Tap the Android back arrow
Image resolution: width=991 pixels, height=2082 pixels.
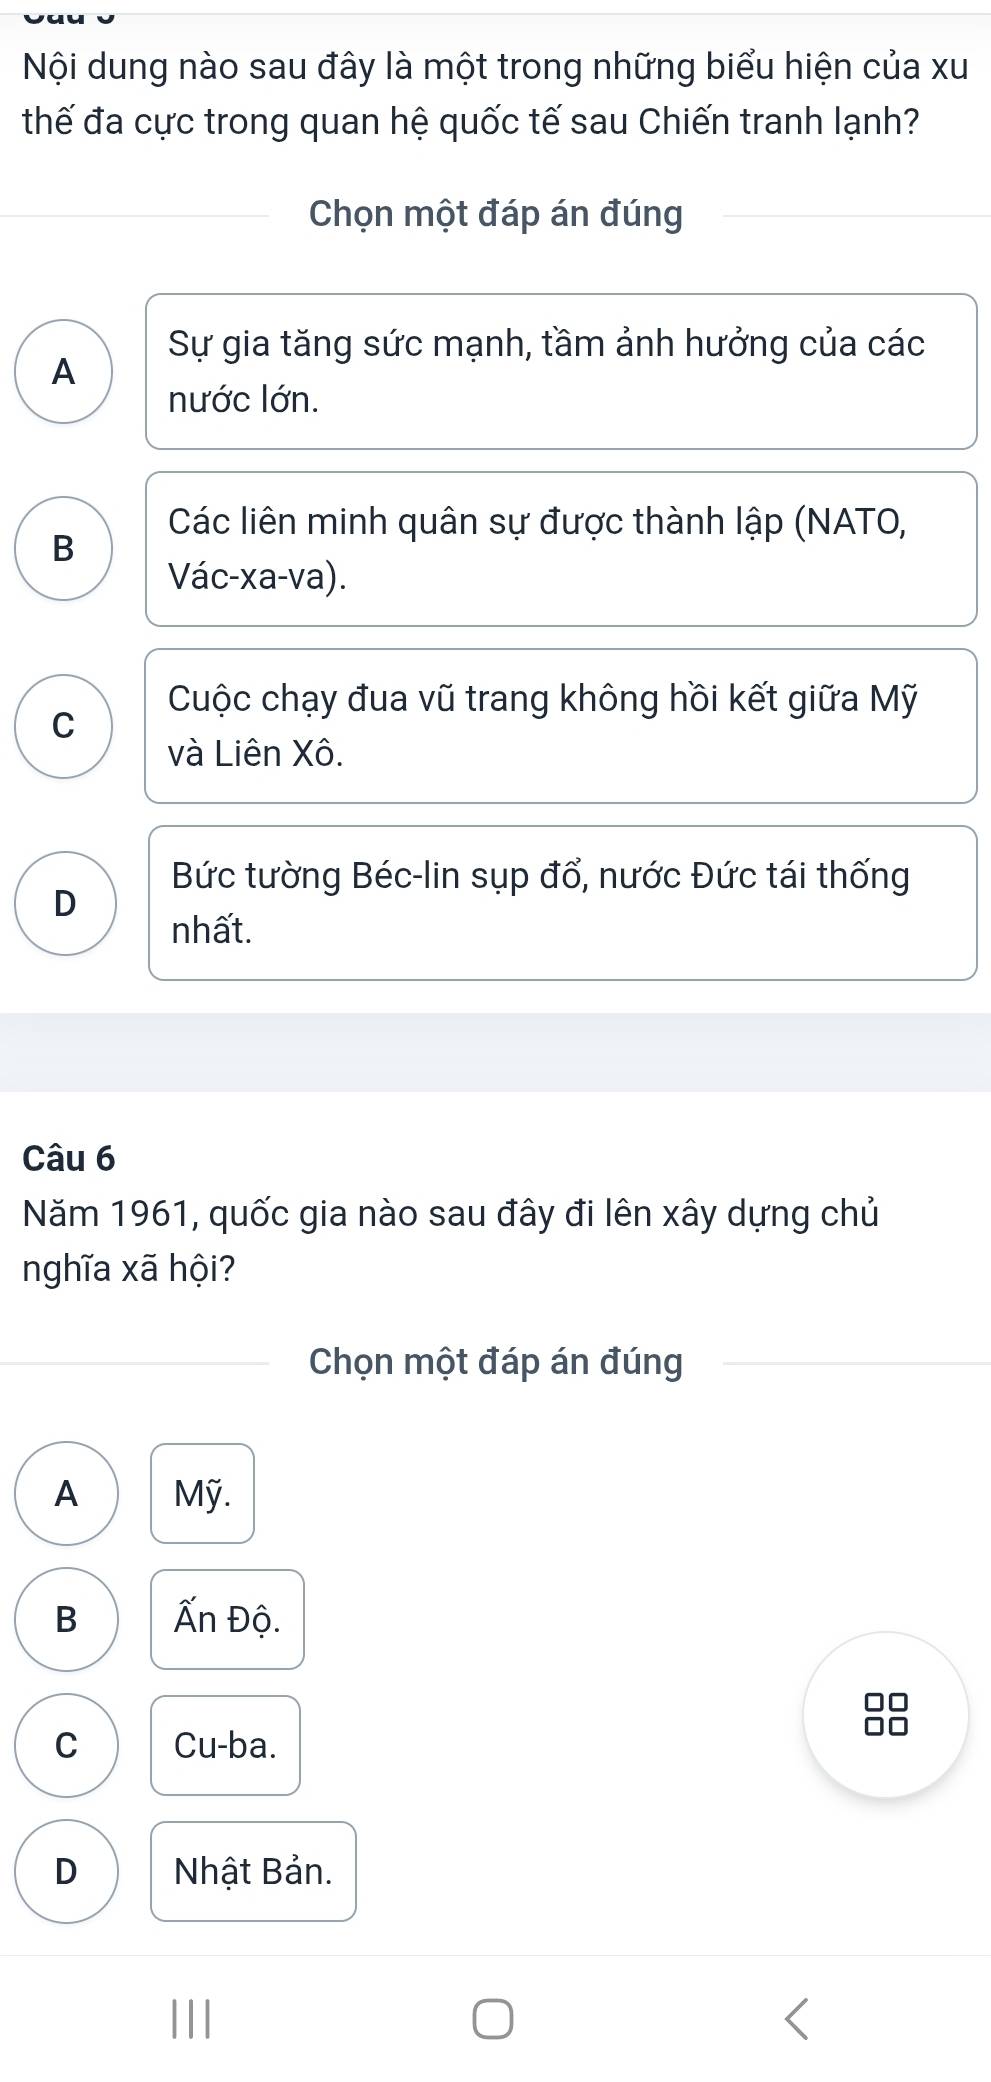[x=796, y=2017]
